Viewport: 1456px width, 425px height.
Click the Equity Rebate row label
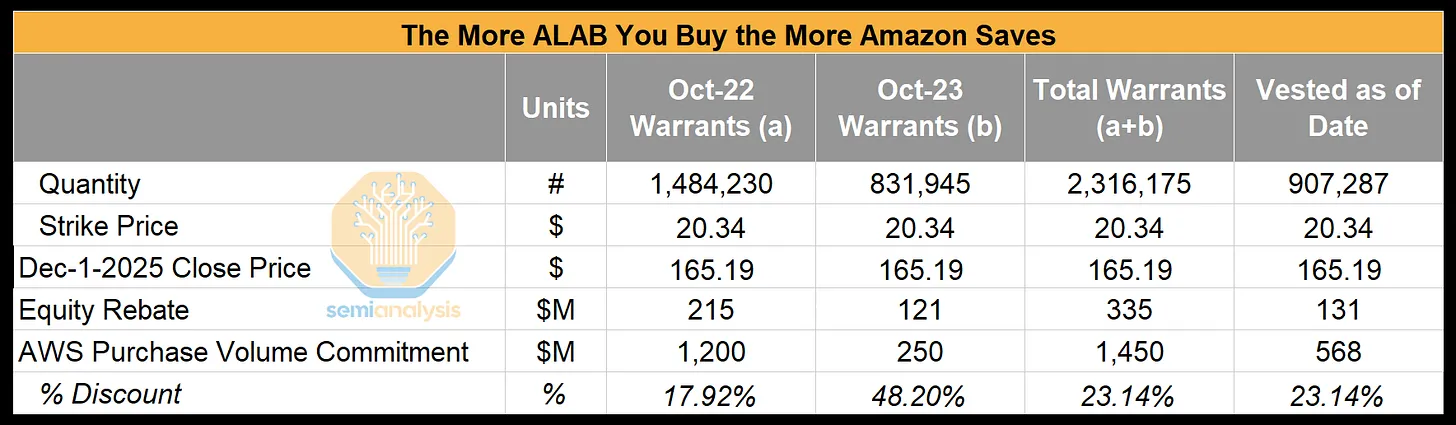tap(104, 310)
